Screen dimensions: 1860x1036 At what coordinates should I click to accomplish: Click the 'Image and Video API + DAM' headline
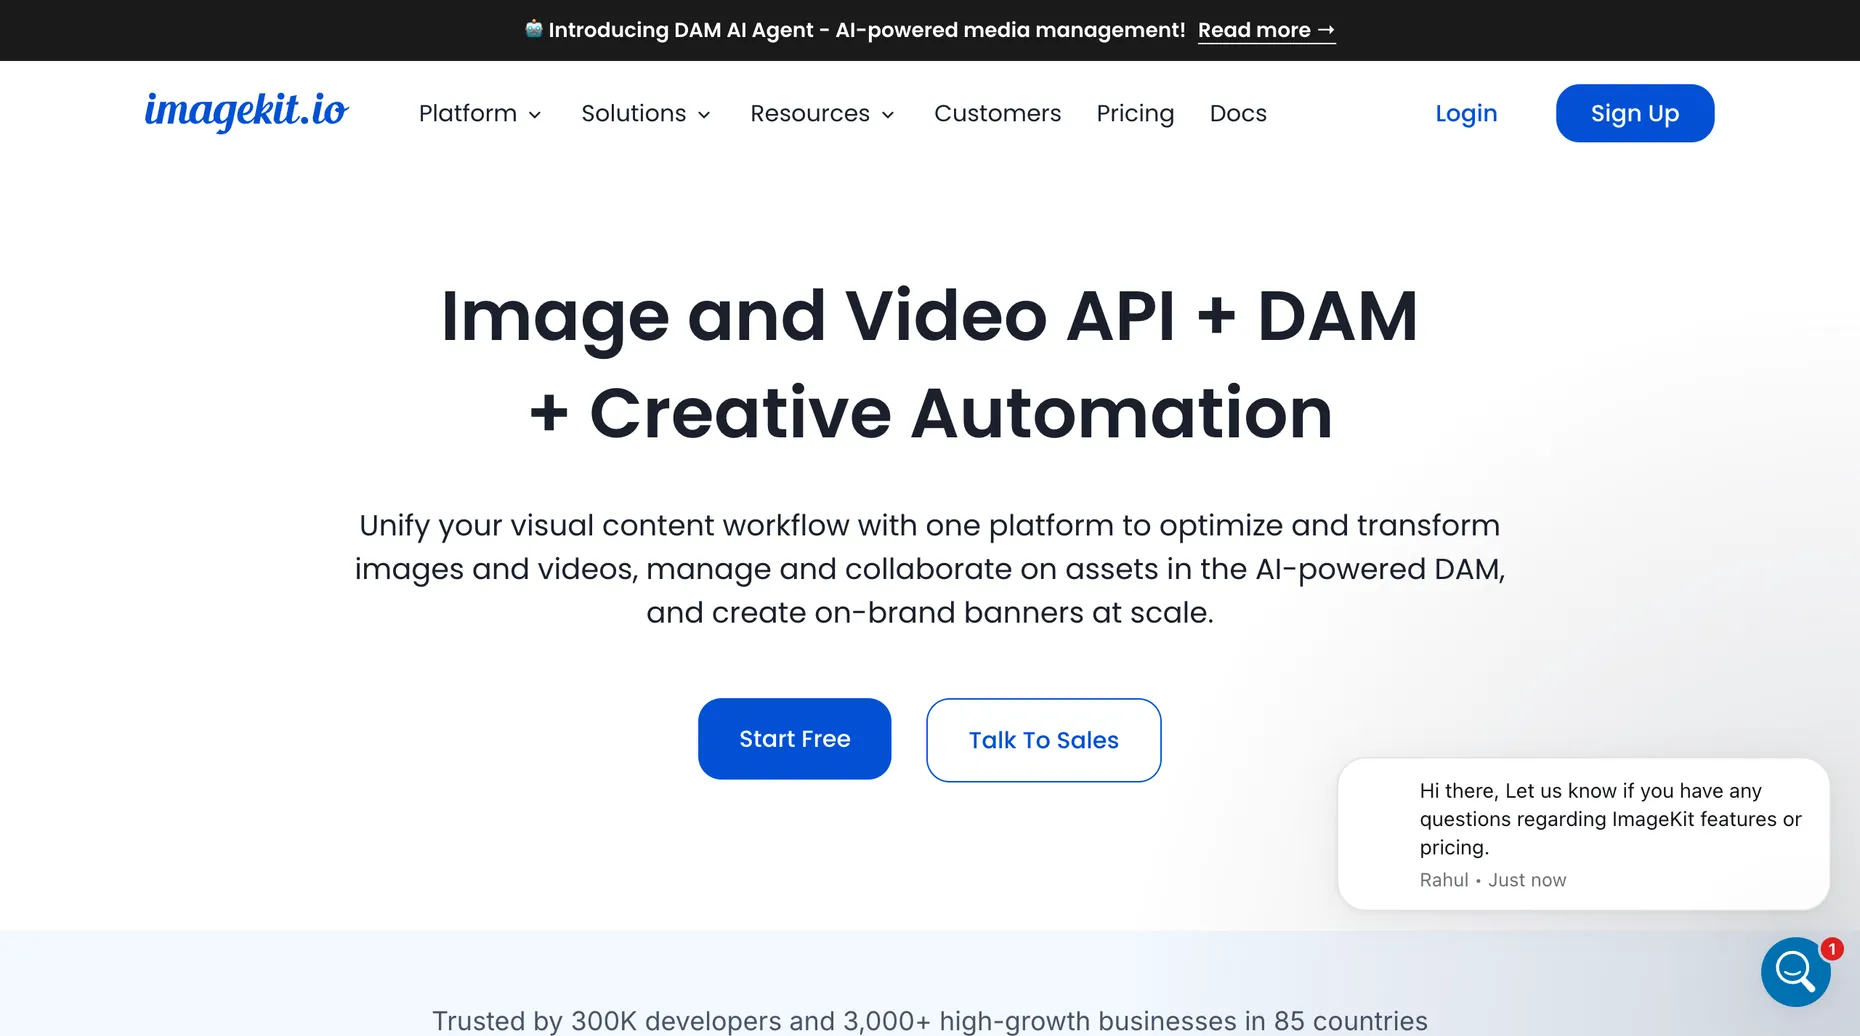[930, 316]
